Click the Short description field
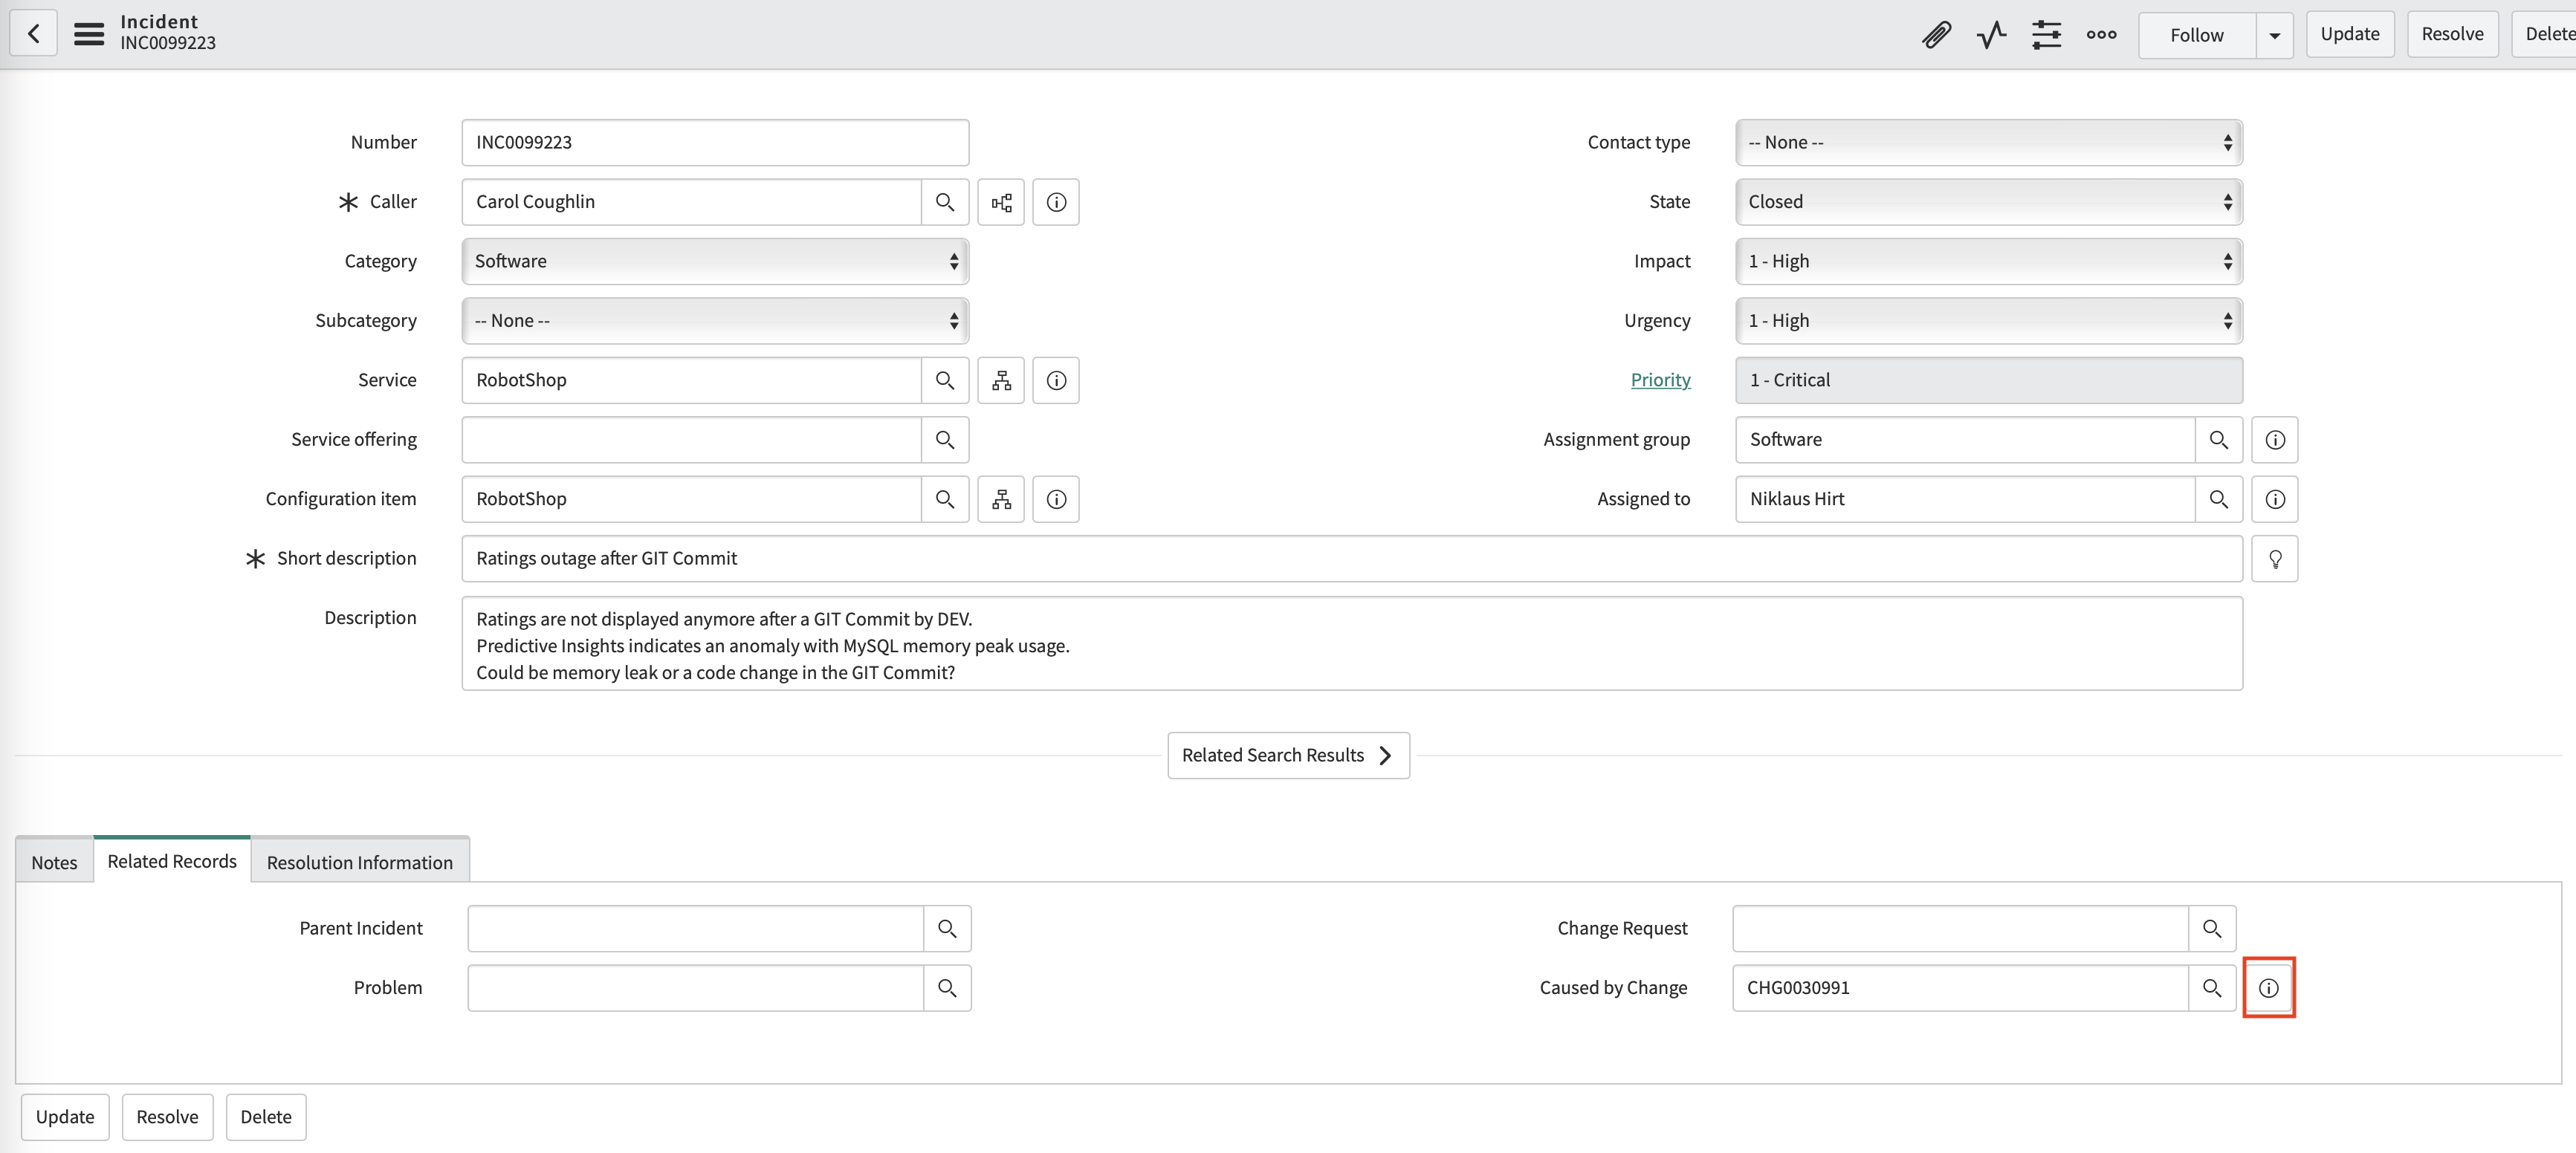This screenshot has height=1153, width=2576. tap(1352, 559)
